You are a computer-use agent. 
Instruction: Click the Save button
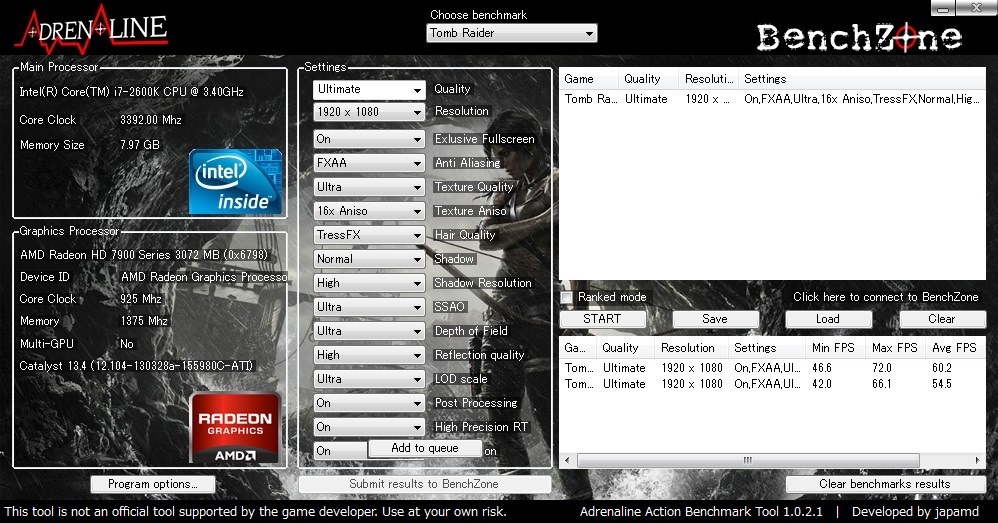[715, 319]
